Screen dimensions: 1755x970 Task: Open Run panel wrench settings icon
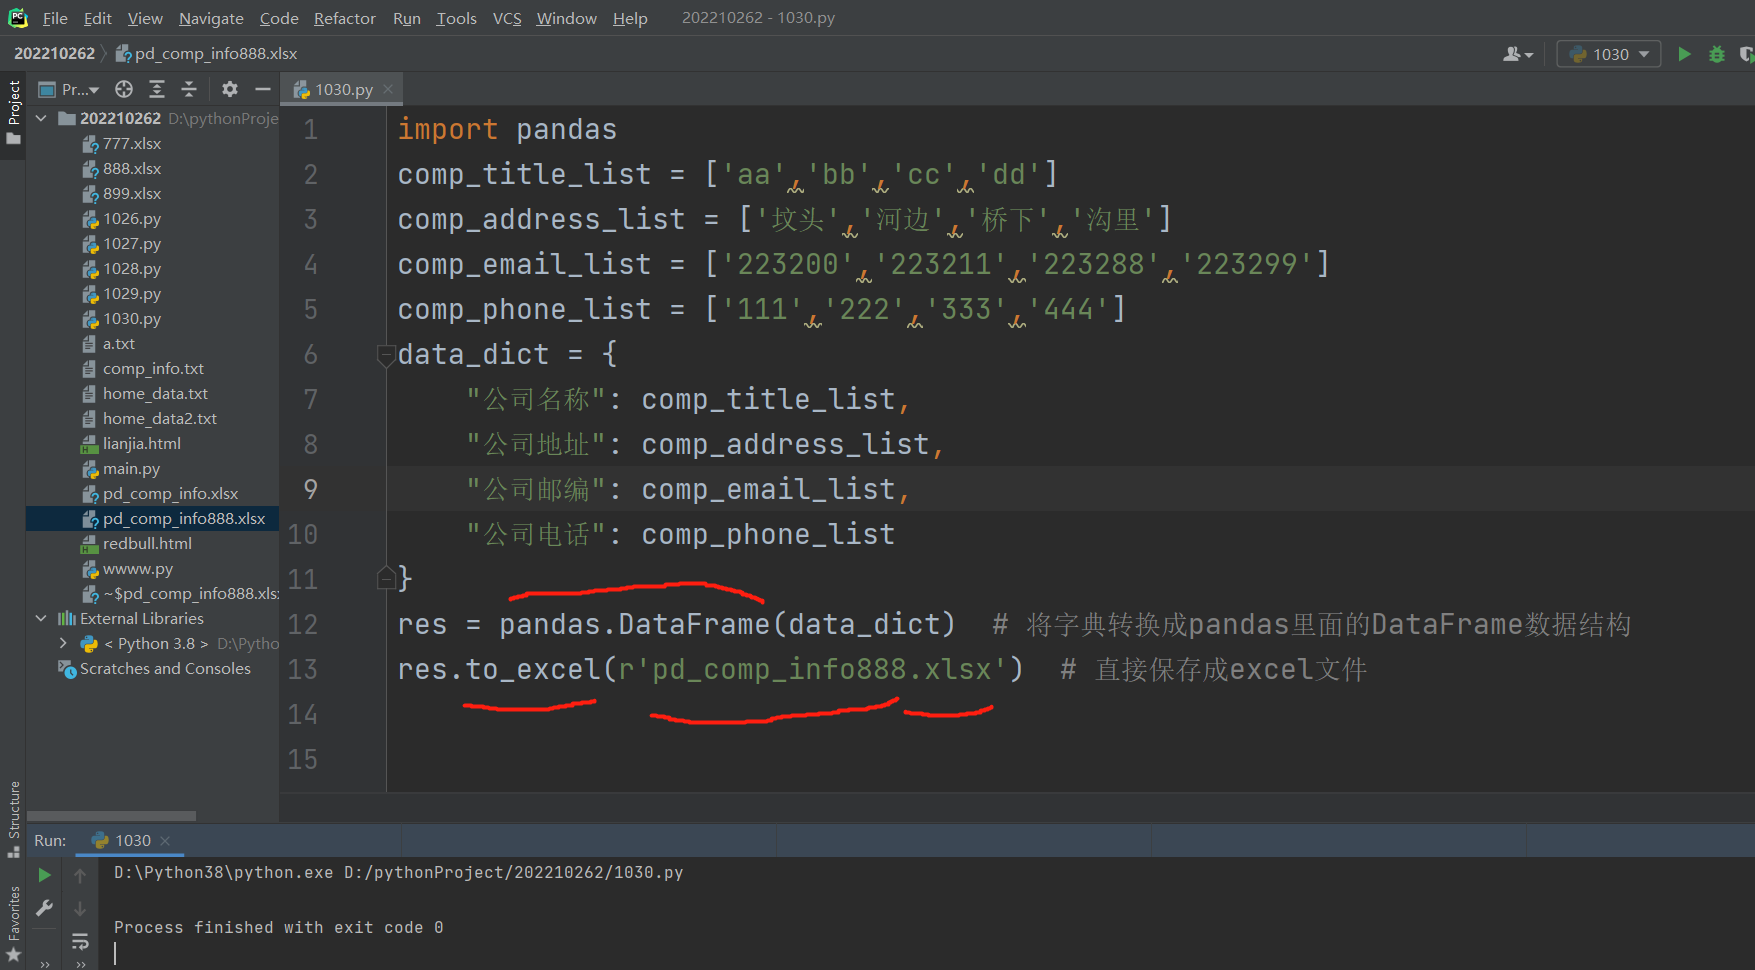pos(45,908)
